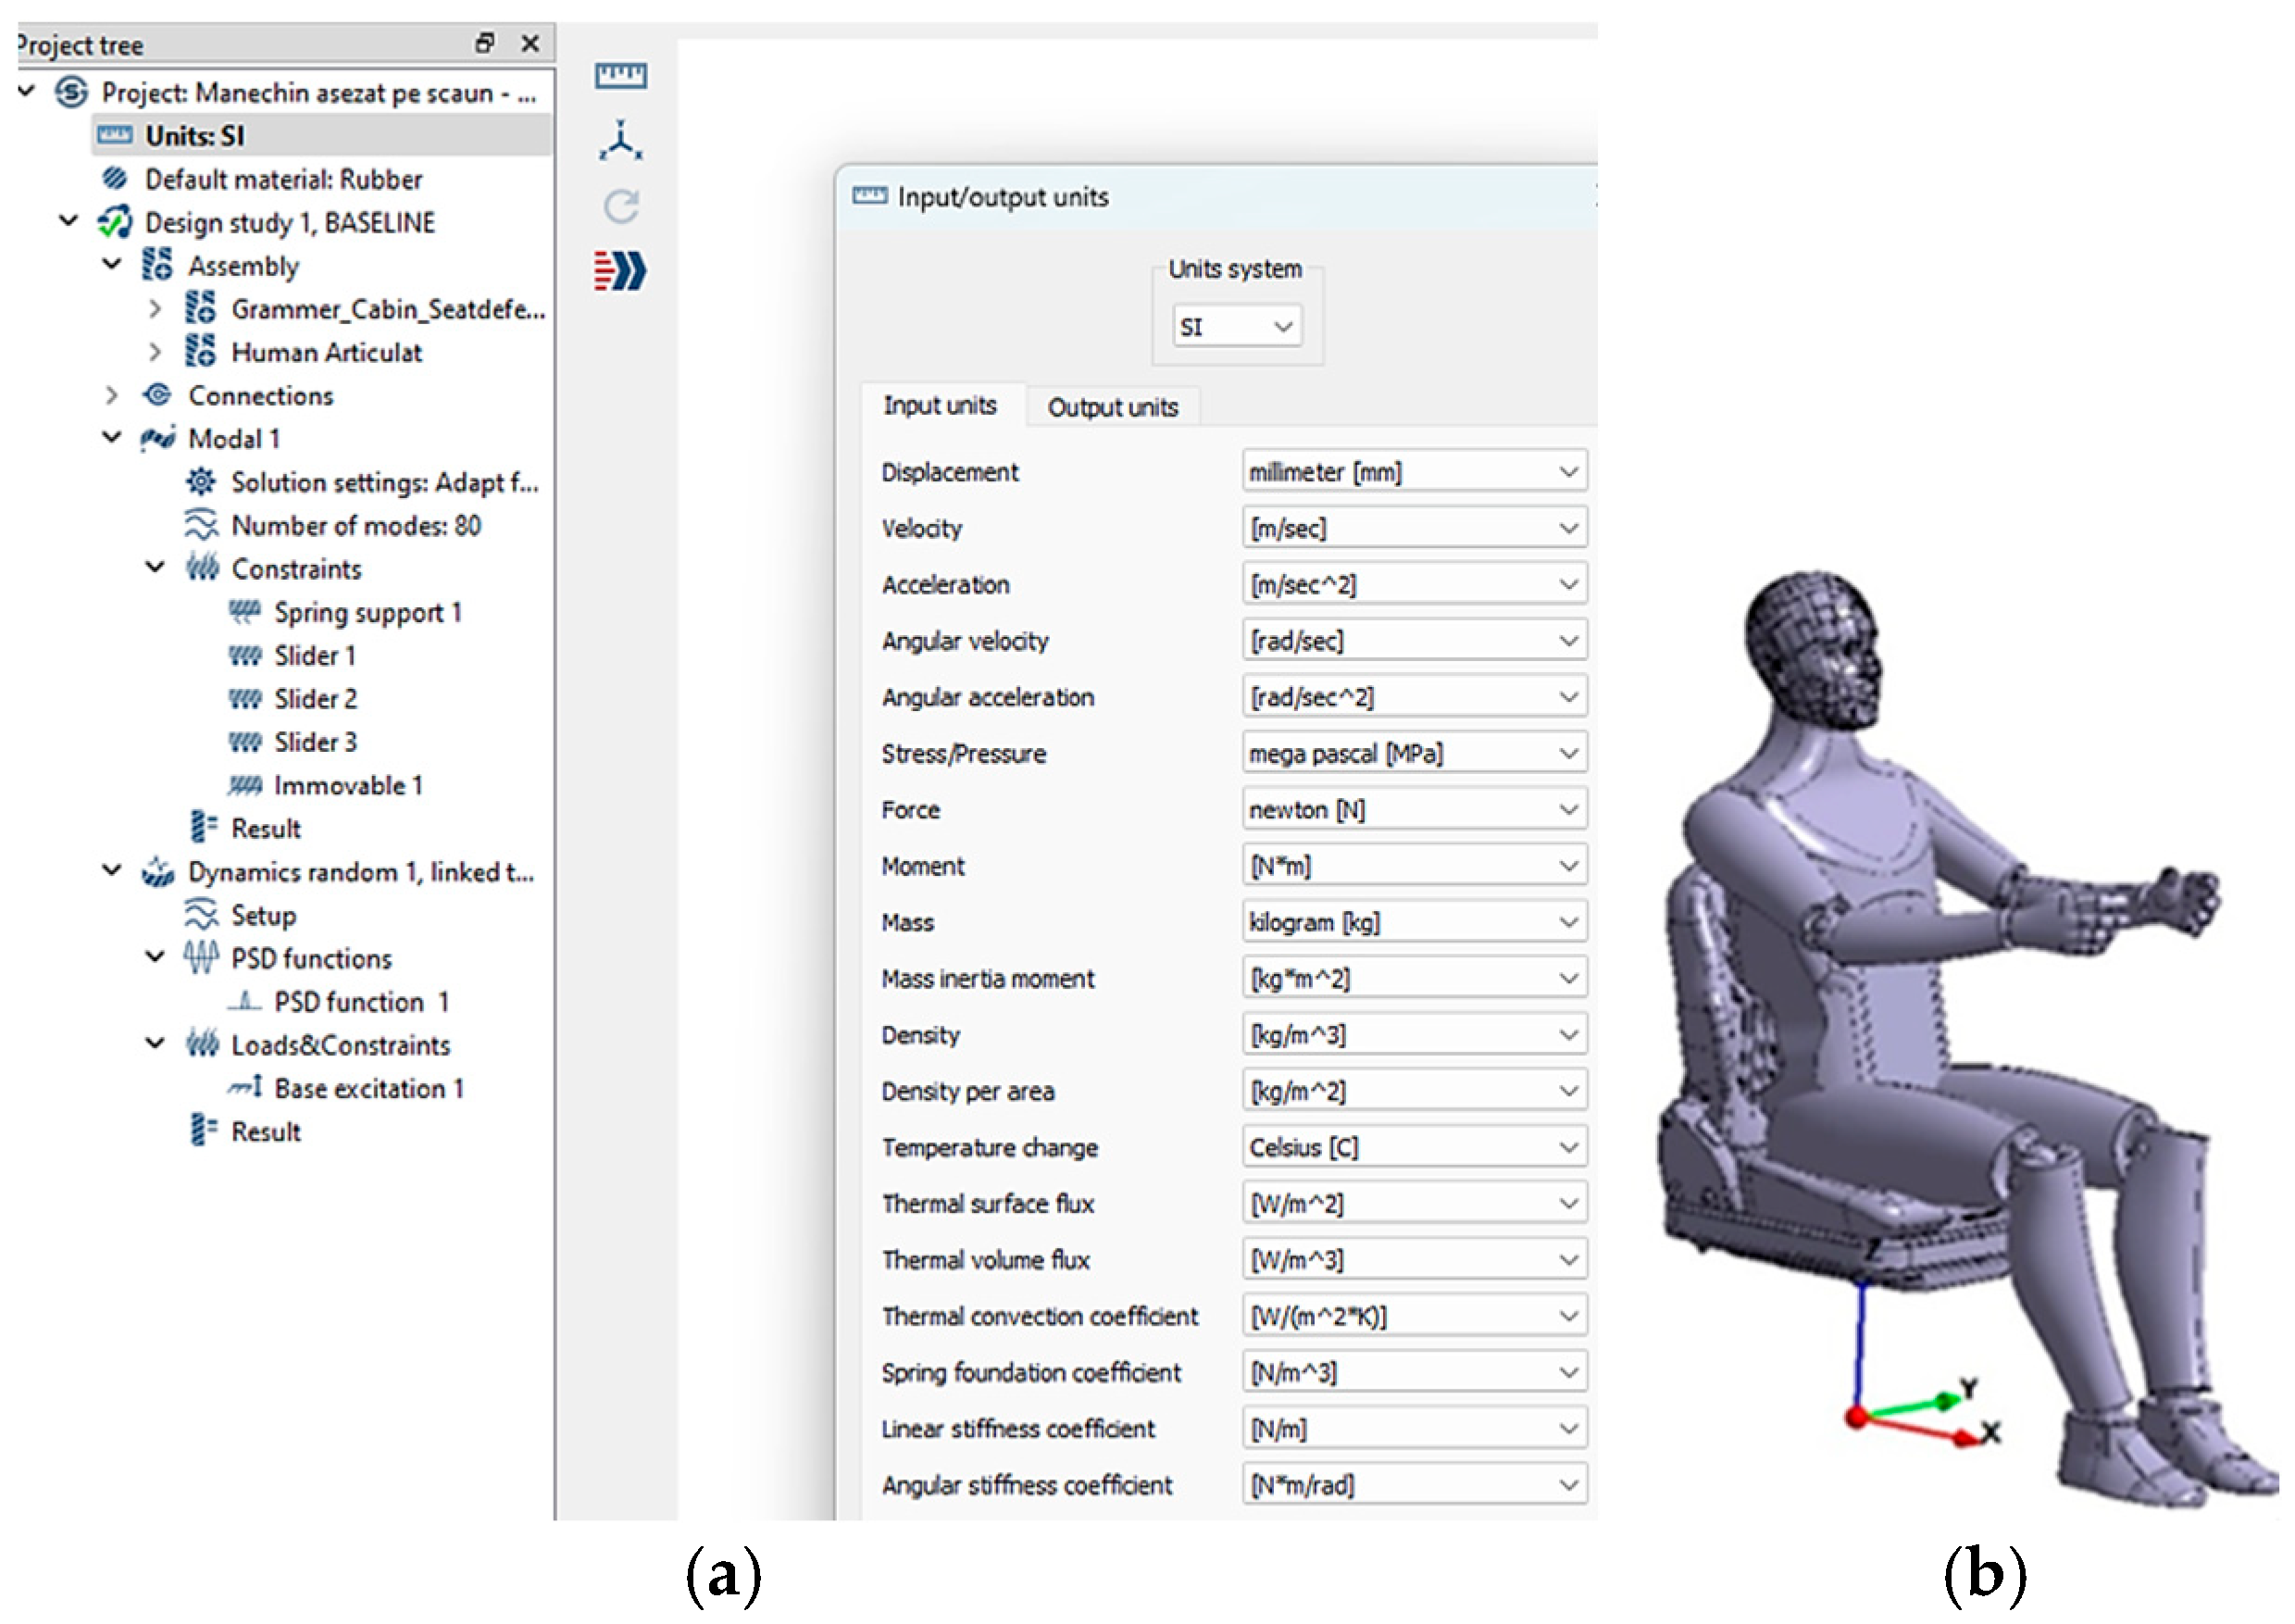2295x1624 pixels.
Task: Click the coordinate axes triad icon
Action: 620,141
